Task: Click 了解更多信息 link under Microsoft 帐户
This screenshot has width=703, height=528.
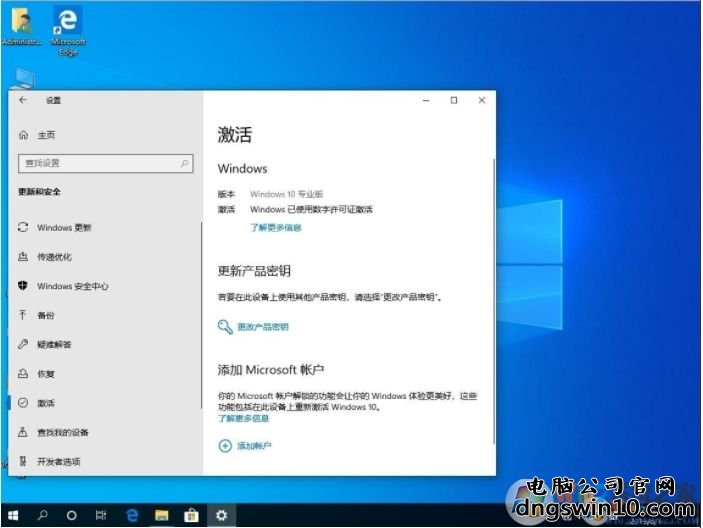Action: [x=243, y=418]
